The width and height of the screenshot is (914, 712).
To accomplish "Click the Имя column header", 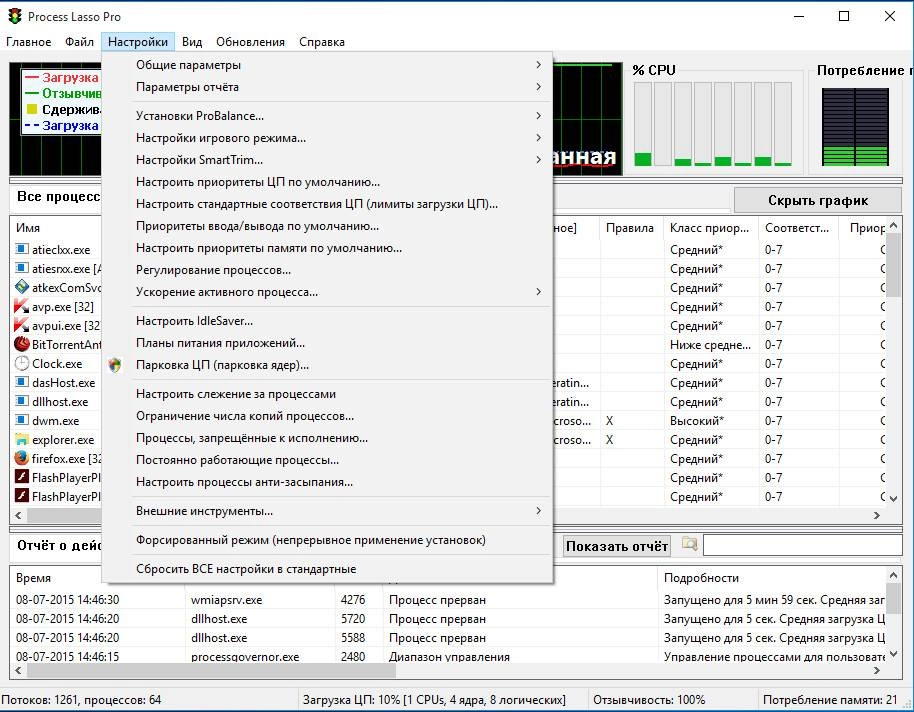I will click(x=56, y=228).
